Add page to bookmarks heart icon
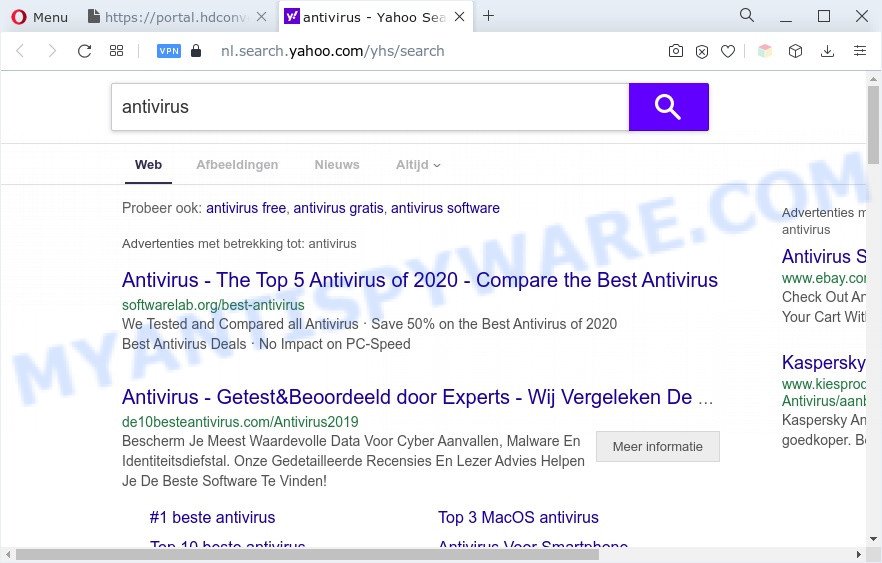This screenshot has height=563, width=882. coord(728,52)
